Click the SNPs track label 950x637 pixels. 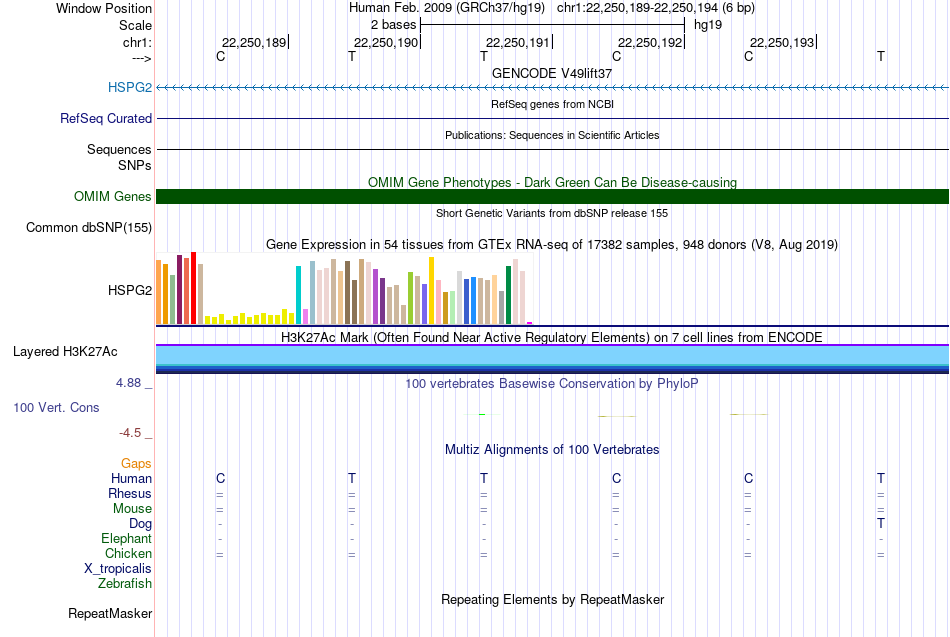[135, 165]
